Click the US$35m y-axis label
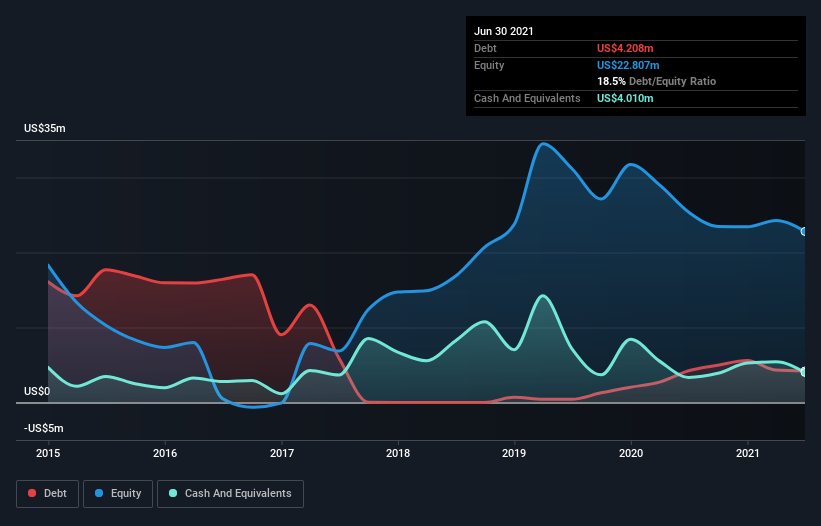Viewport: 821px width, 526px height. coord(45,128)
